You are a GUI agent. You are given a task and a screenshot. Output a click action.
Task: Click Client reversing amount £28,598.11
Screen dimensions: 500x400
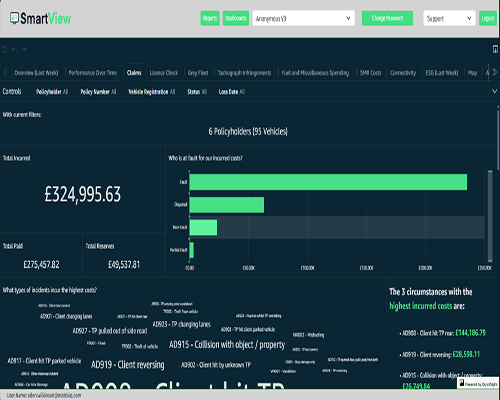point(466,354)
